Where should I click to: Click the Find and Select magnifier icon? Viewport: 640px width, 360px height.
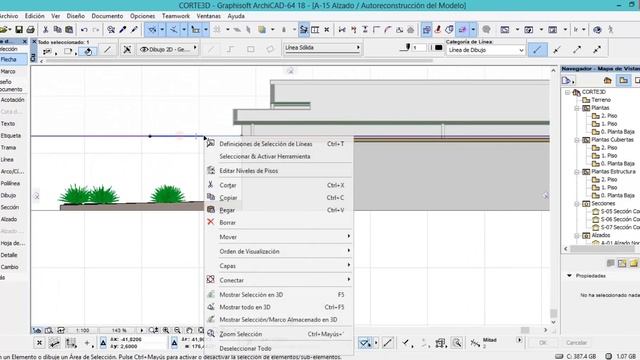(x=111, y=30)
